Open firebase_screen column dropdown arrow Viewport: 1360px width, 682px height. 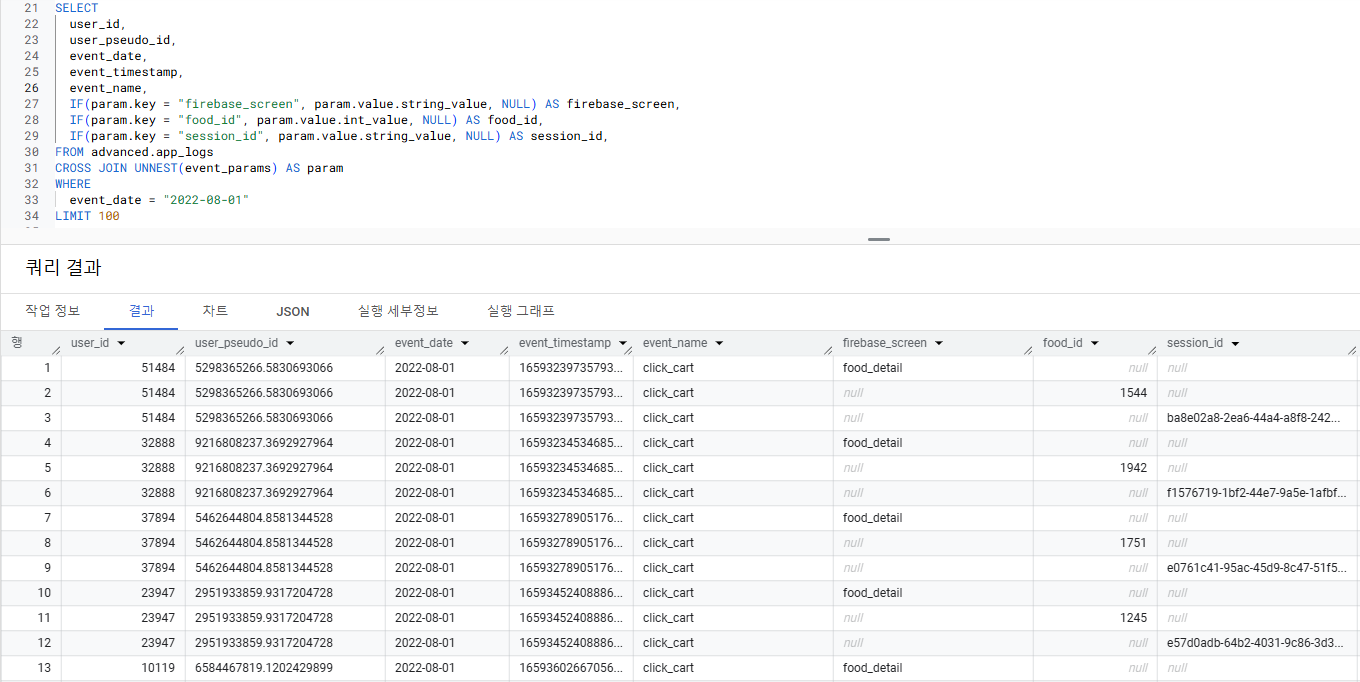pos(938,343)
